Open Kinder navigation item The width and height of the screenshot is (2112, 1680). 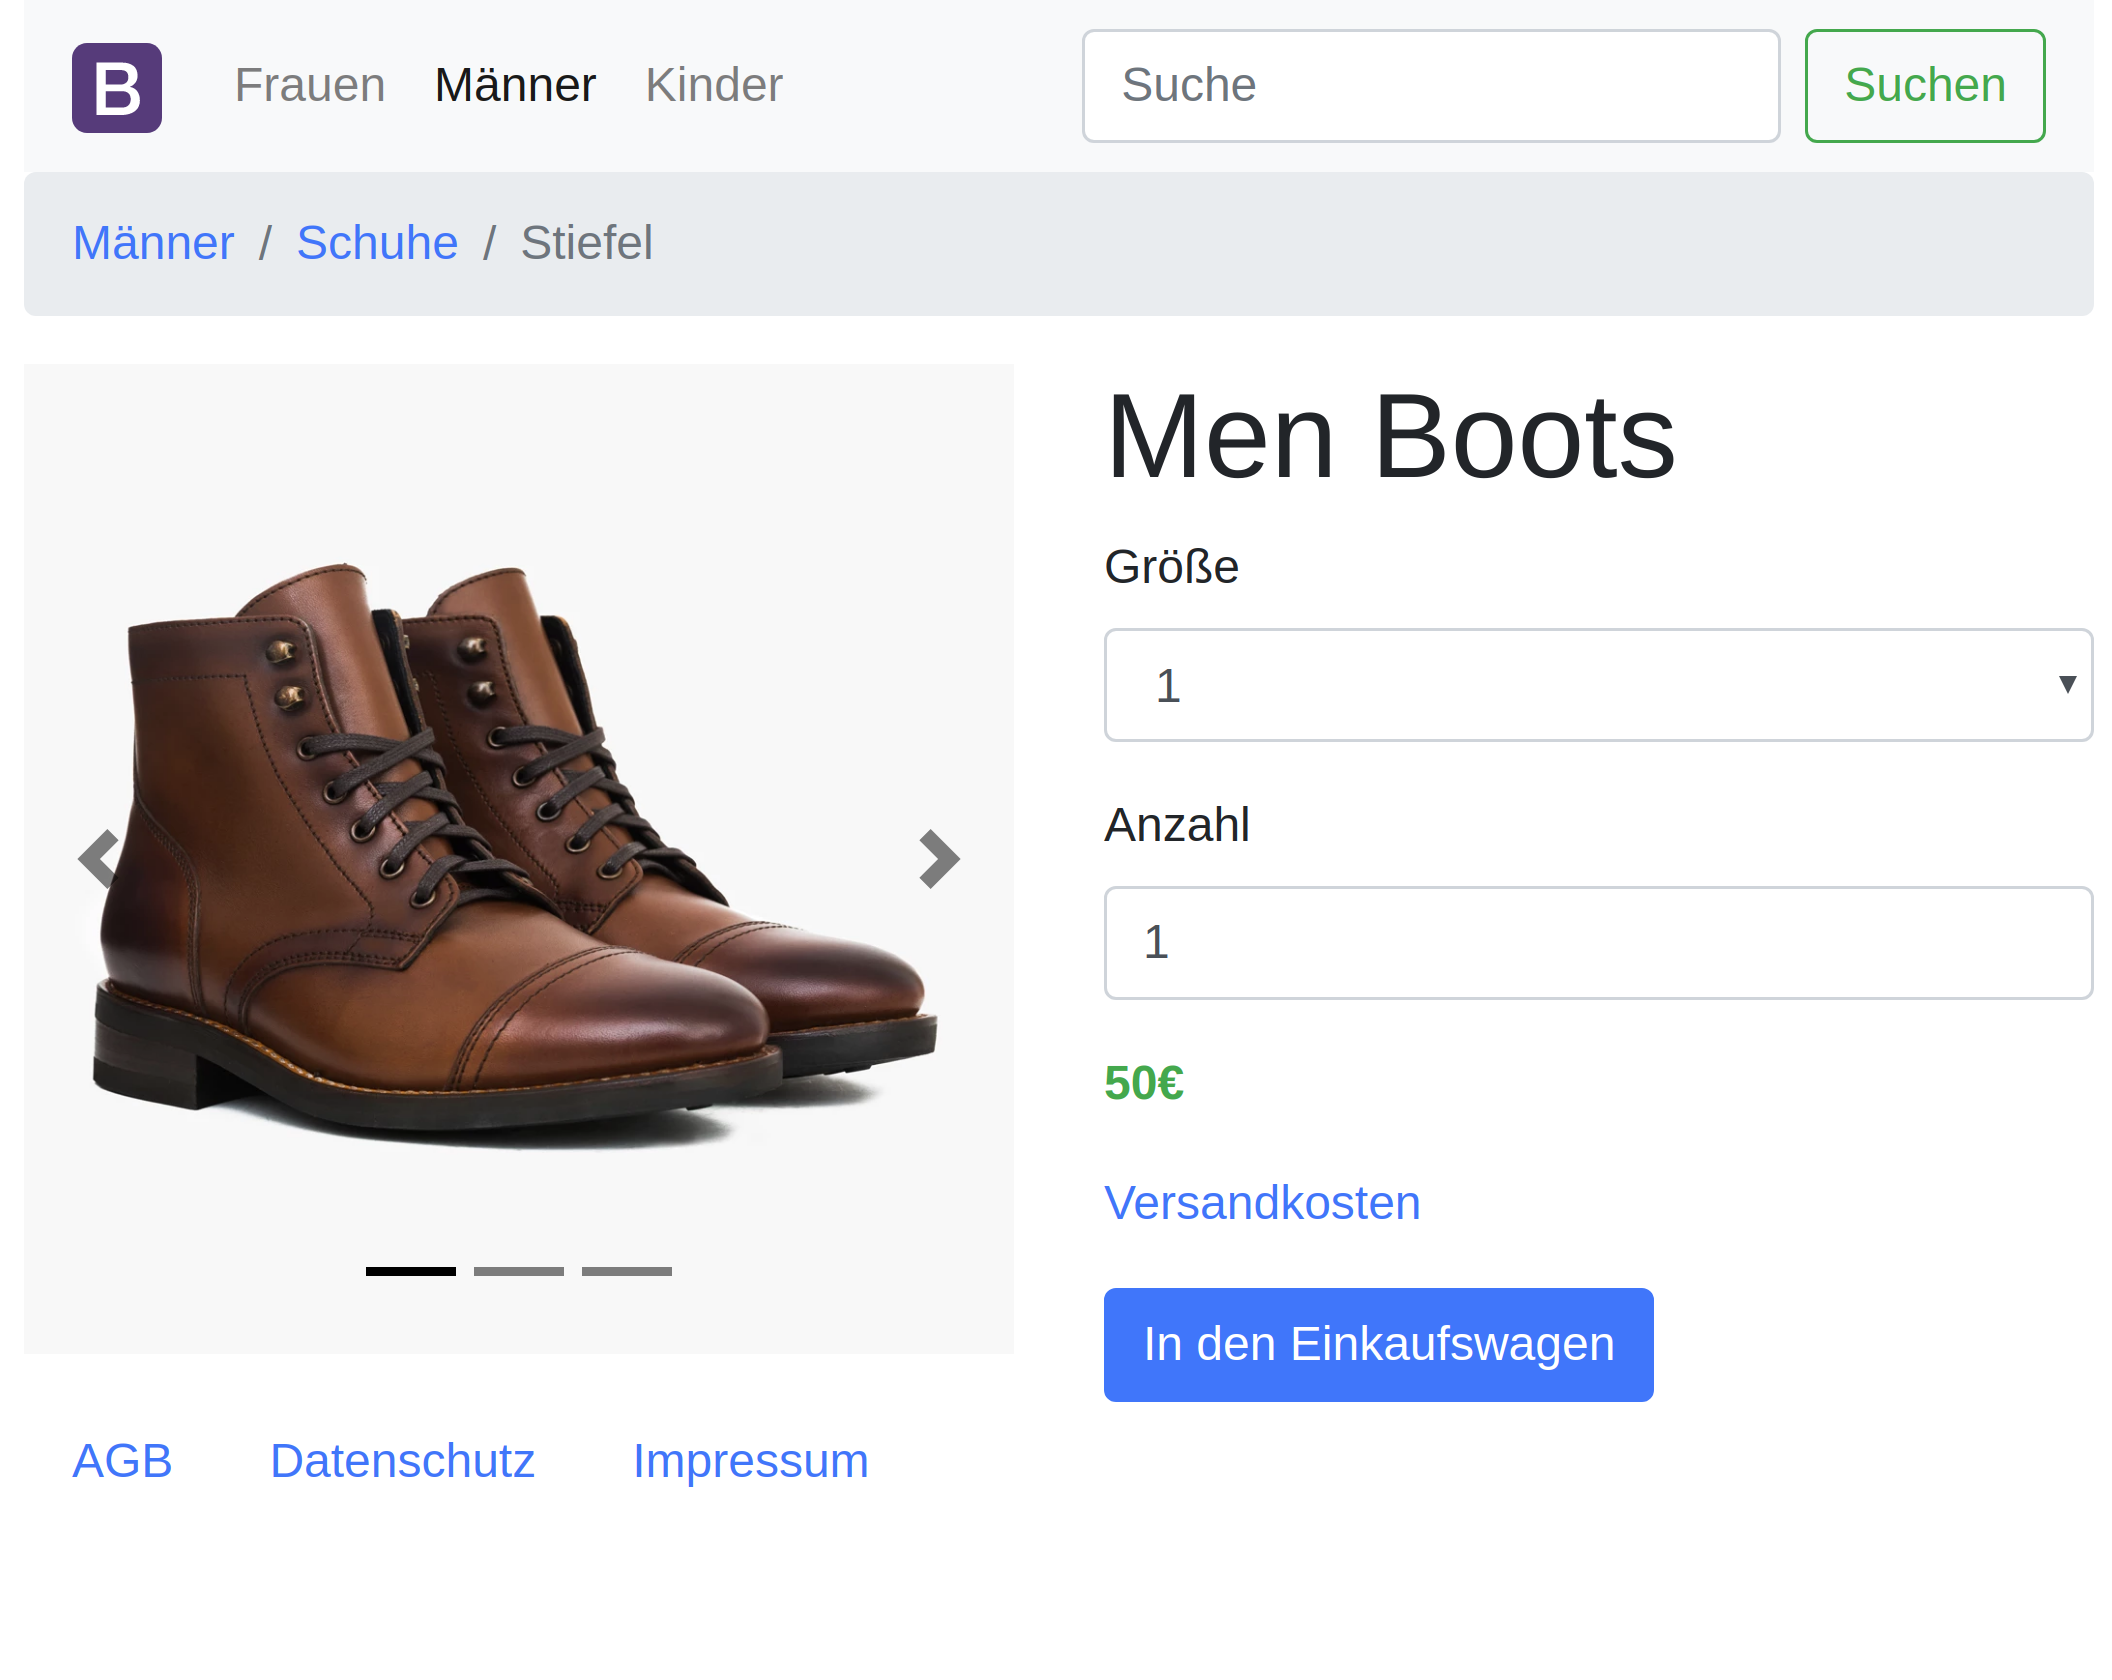coord(713,85)
